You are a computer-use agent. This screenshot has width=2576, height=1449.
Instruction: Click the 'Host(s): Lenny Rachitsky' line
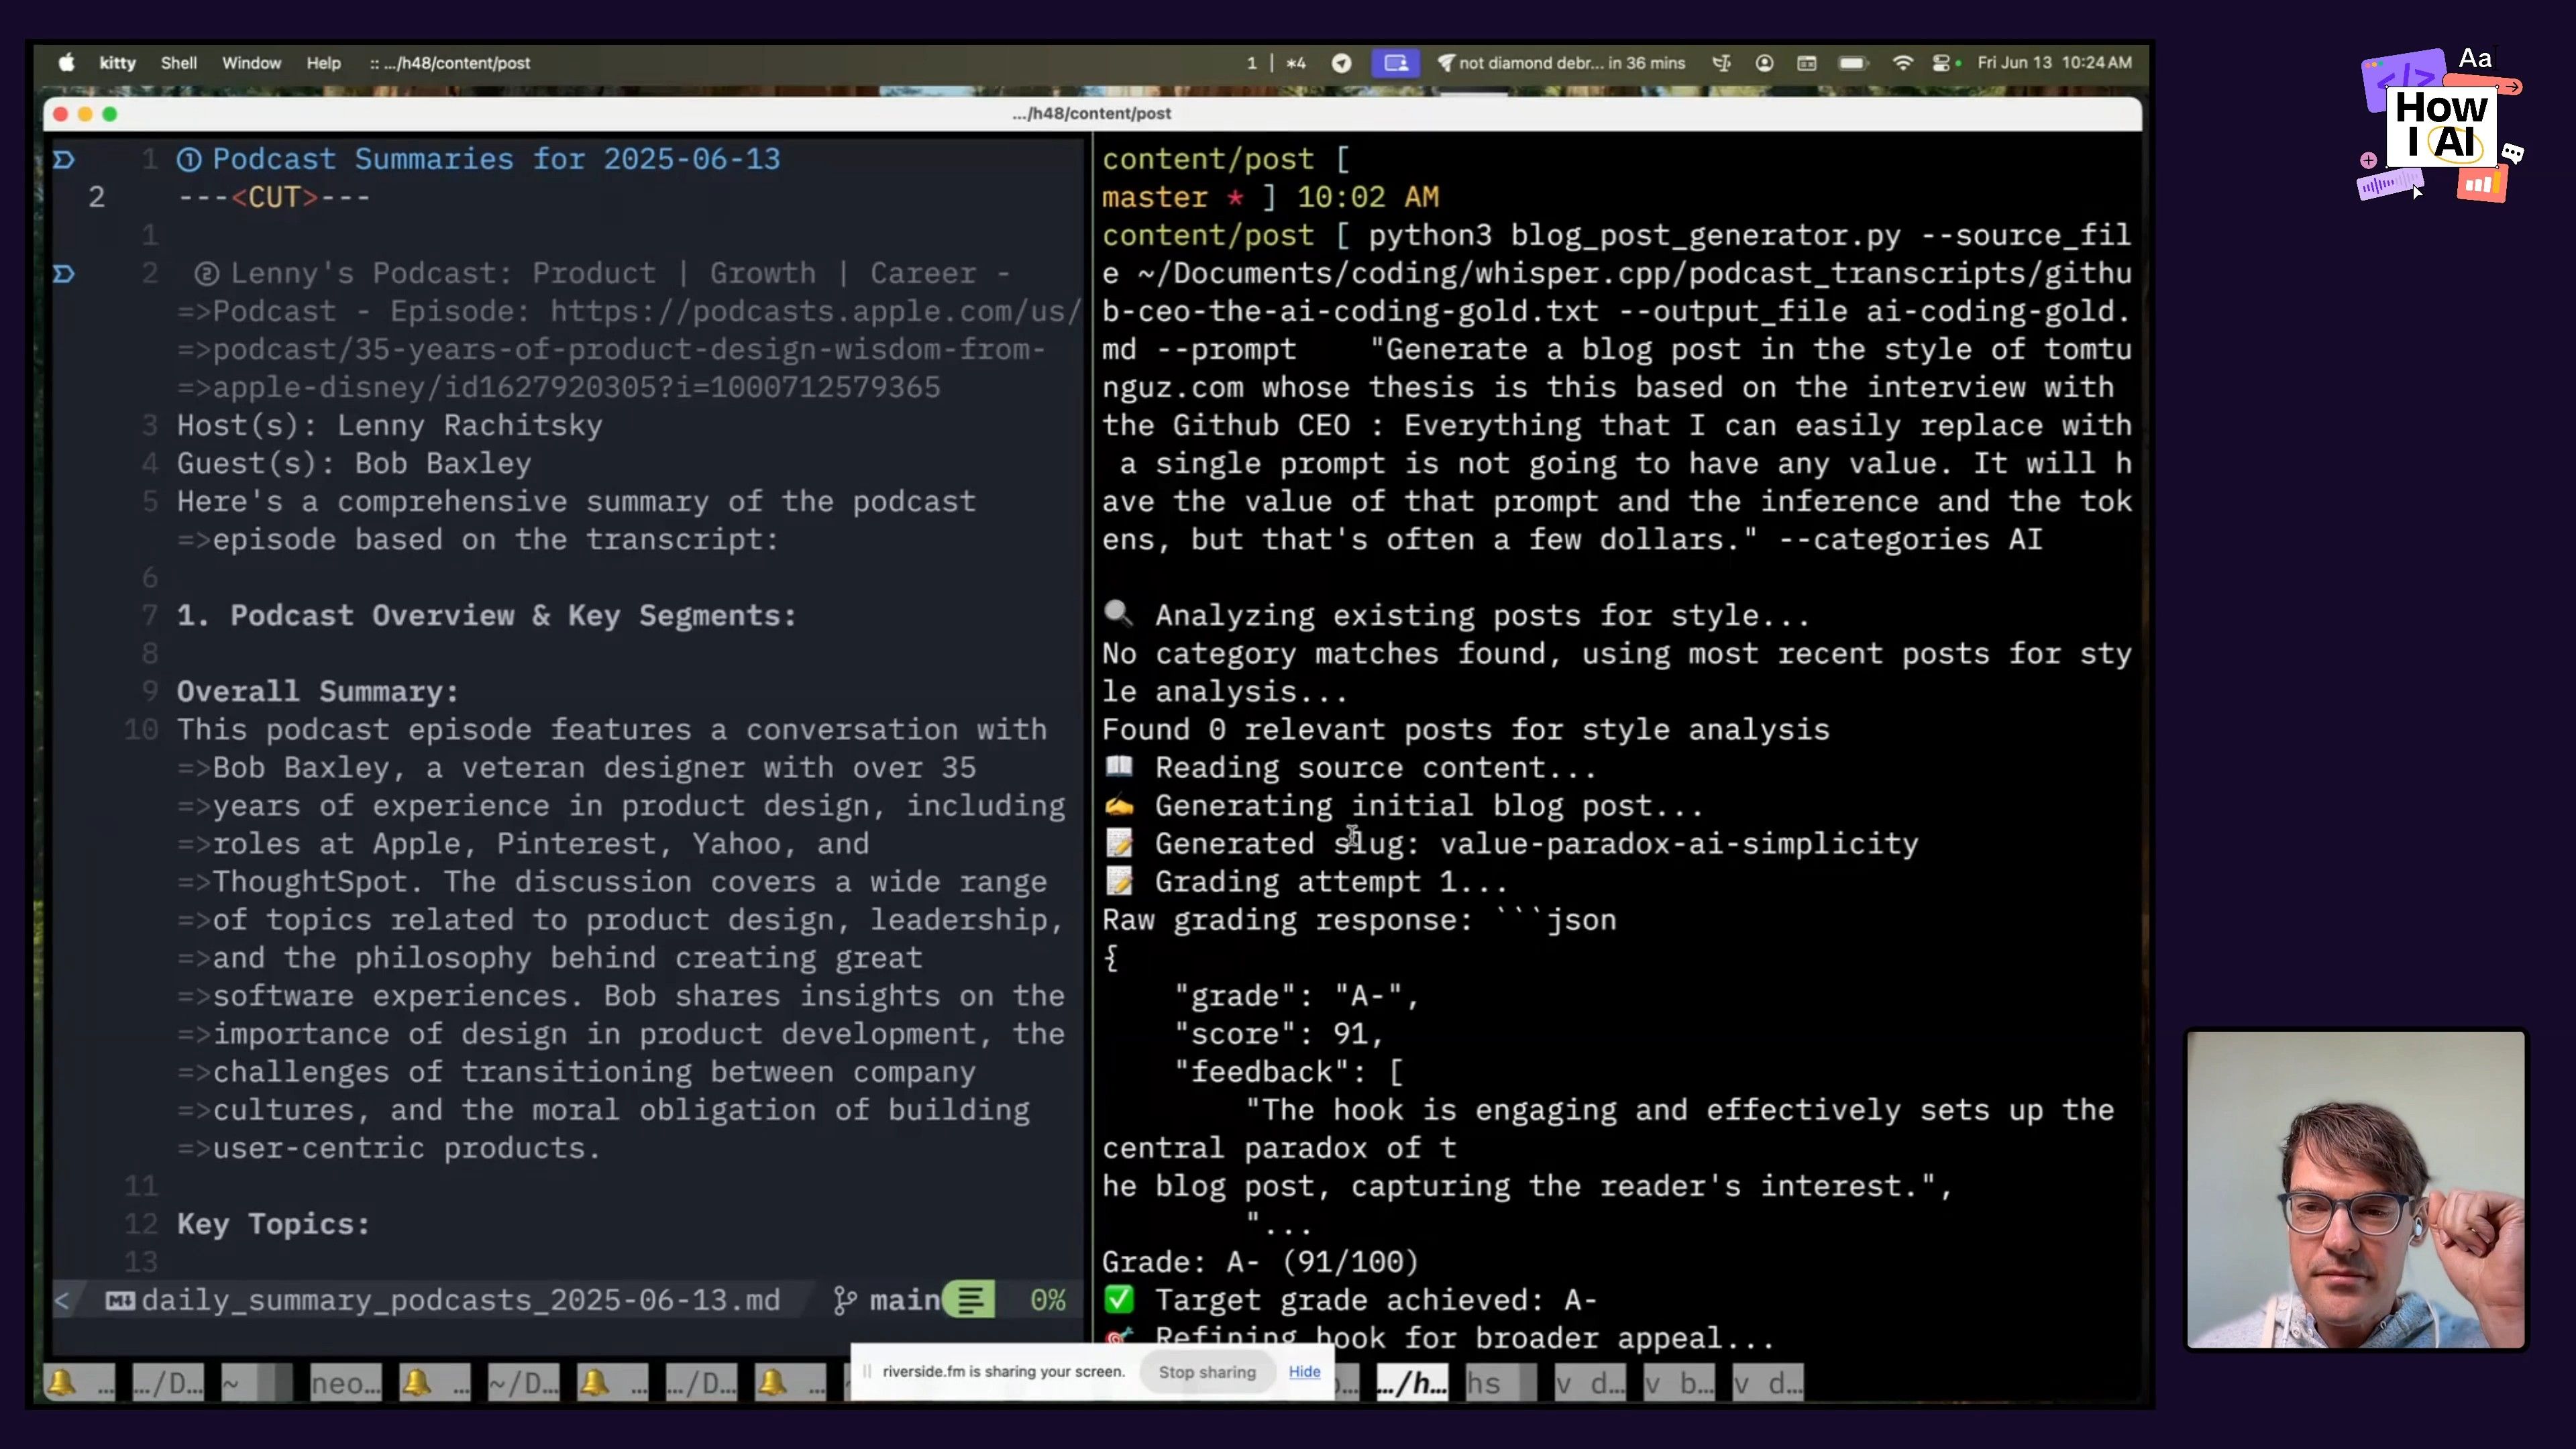(390, 425)
